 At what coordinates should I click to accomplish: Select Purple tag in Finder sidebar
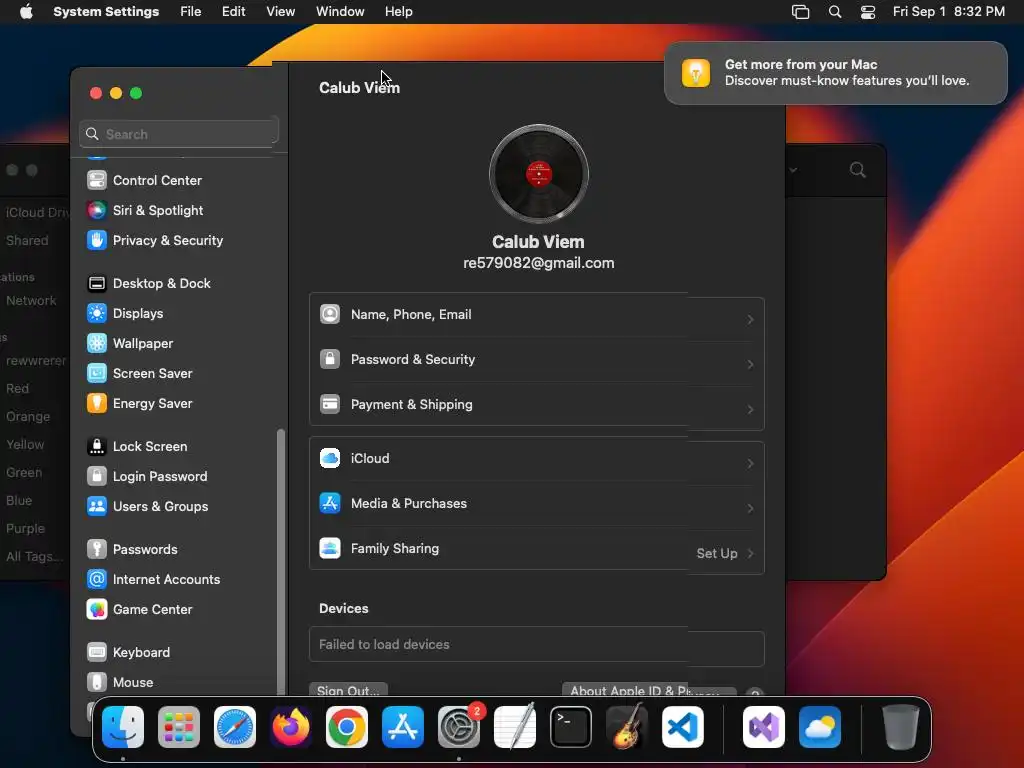(x=25, y=528)
